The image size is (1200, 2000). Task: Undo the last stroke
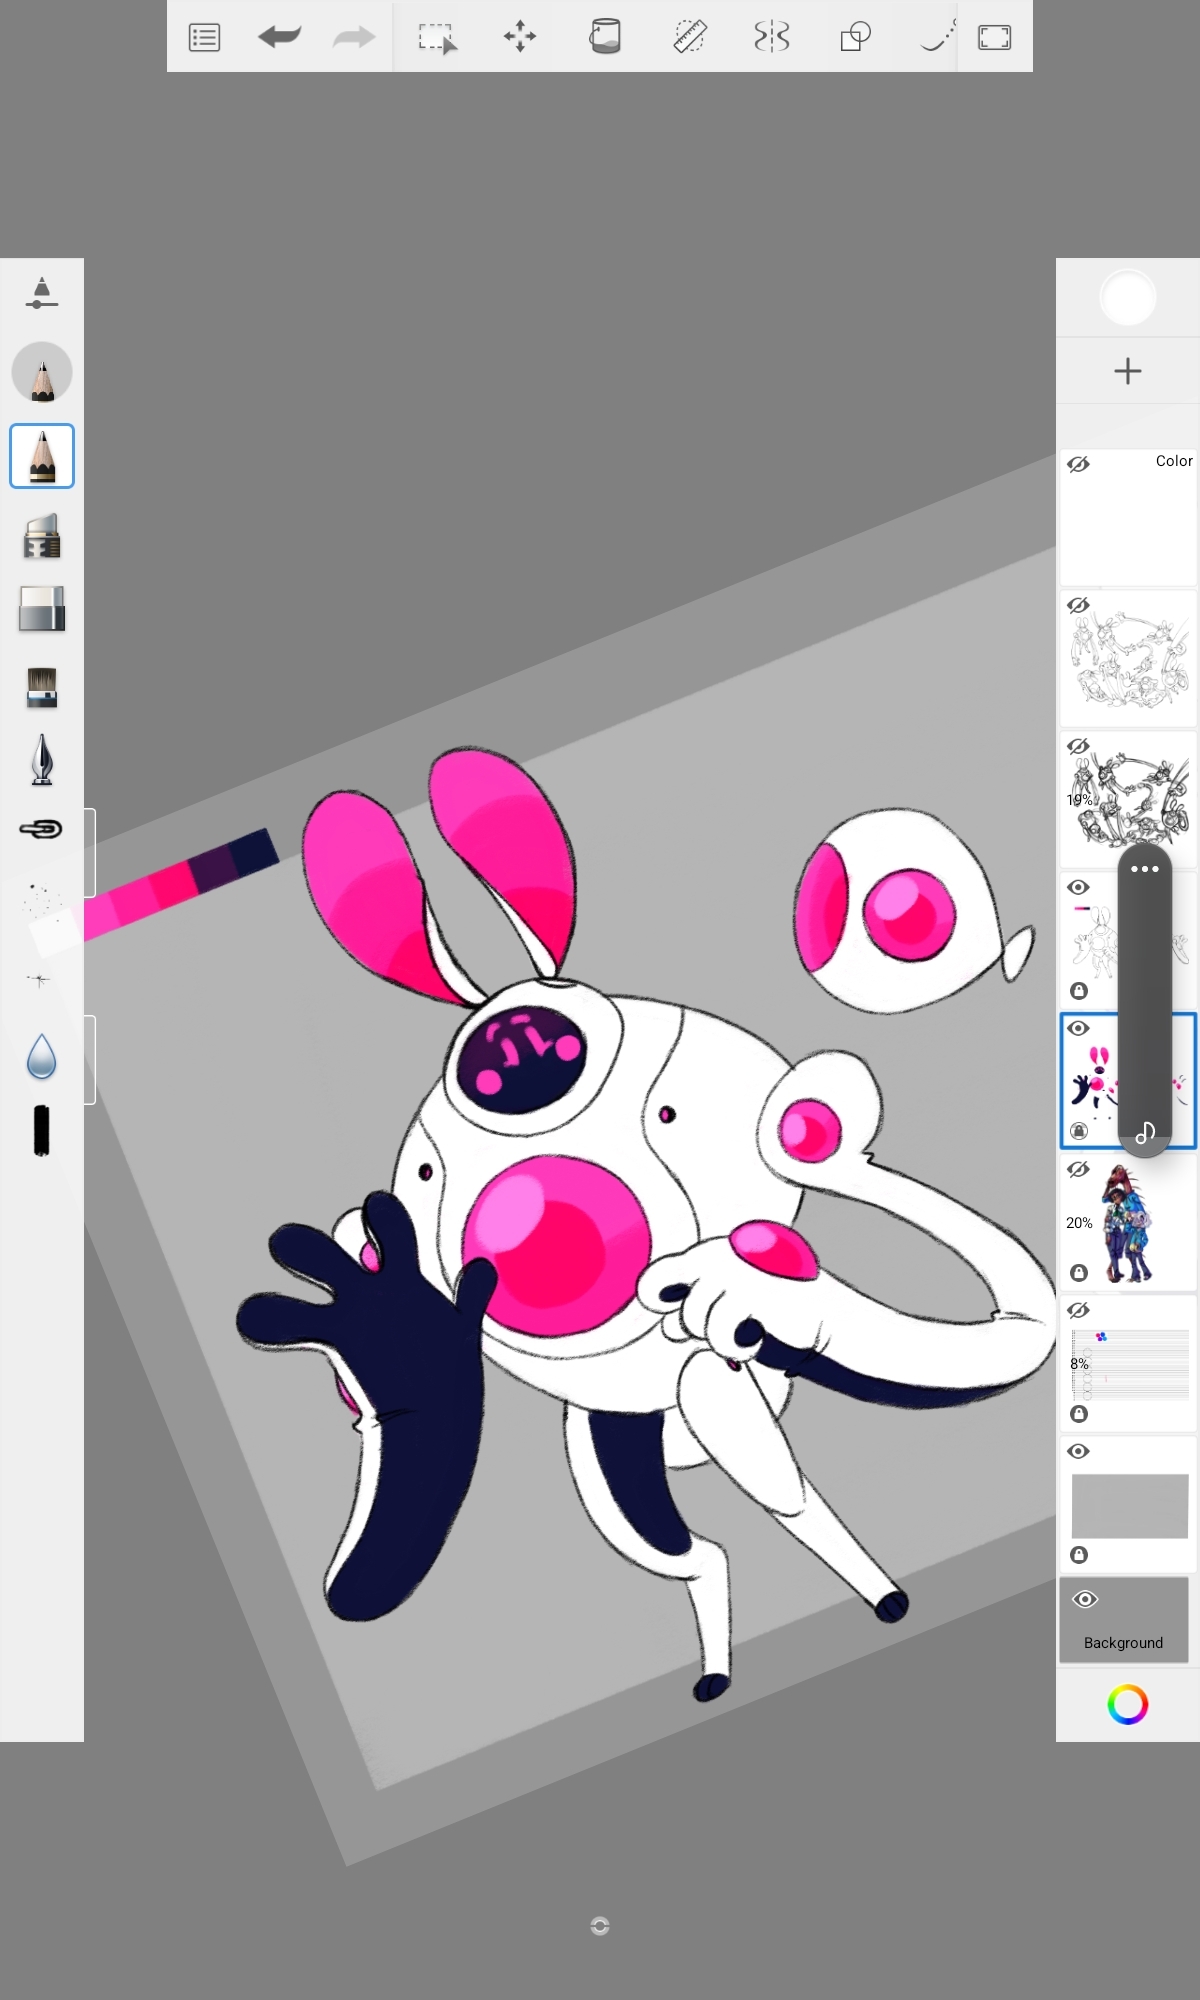[x=279, y=37]
